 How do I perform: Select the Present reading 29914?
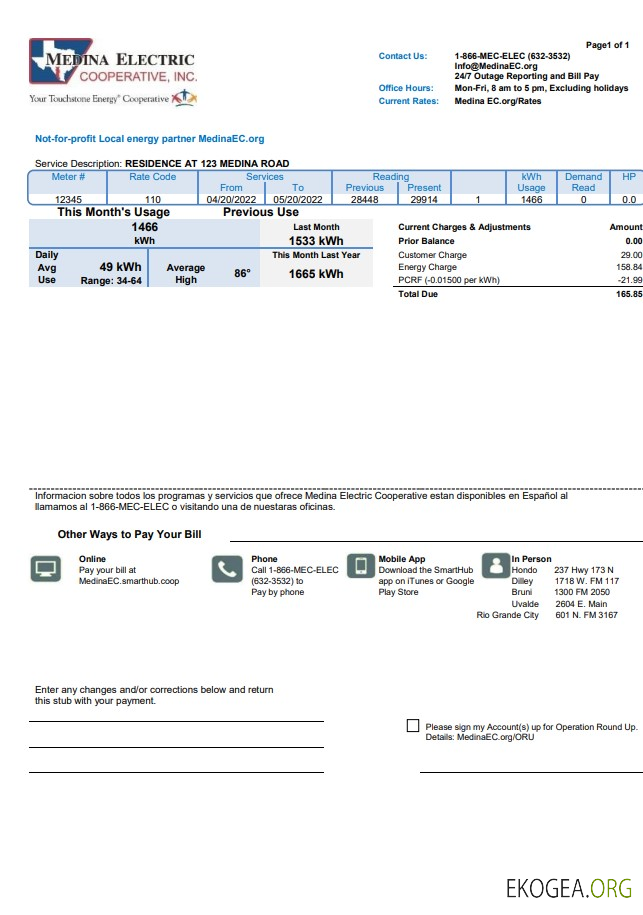coord(424,200)
